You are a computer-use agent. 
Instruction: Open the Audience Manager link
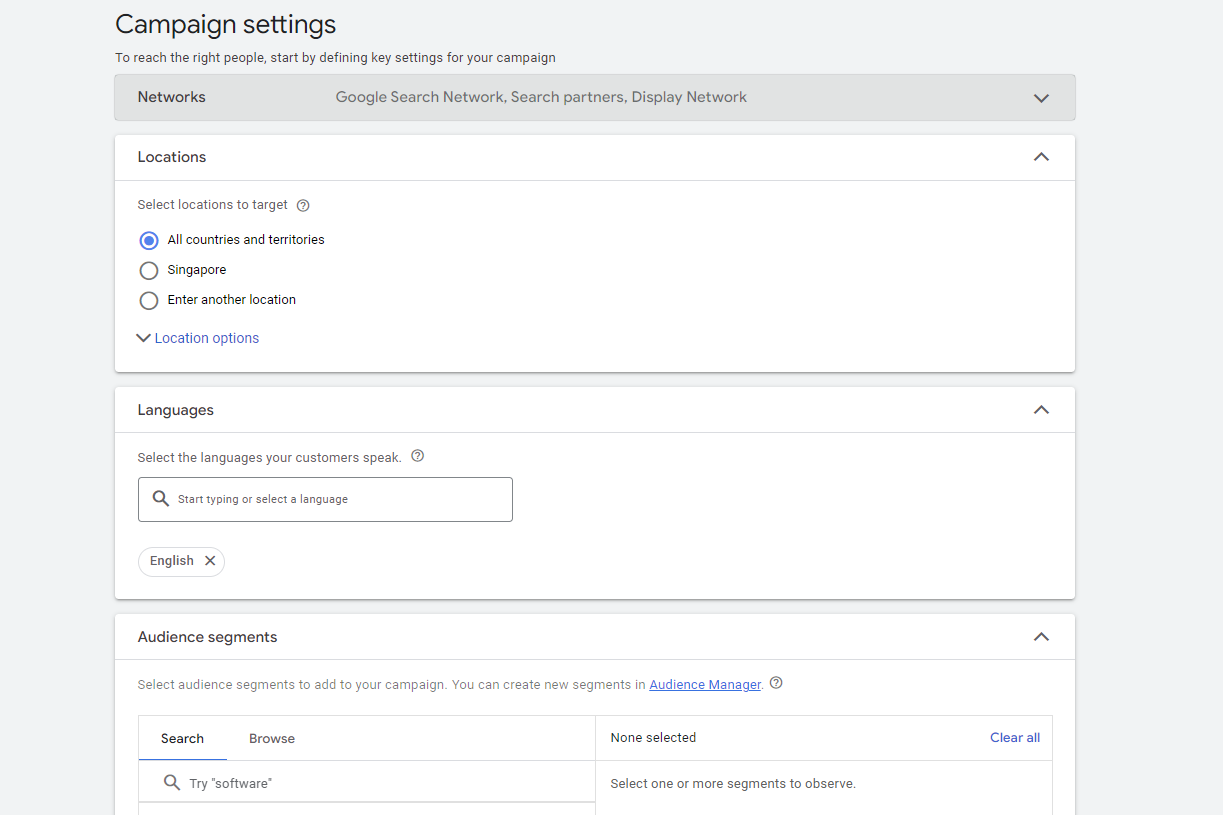[705, 685]
